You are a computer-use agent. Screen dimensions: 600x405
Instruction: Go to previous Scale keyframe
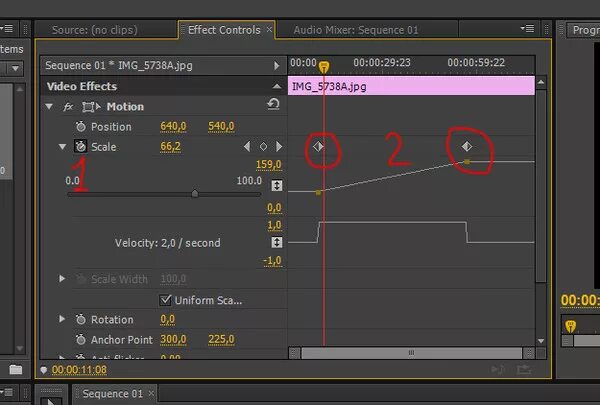(x=247, y=146)
